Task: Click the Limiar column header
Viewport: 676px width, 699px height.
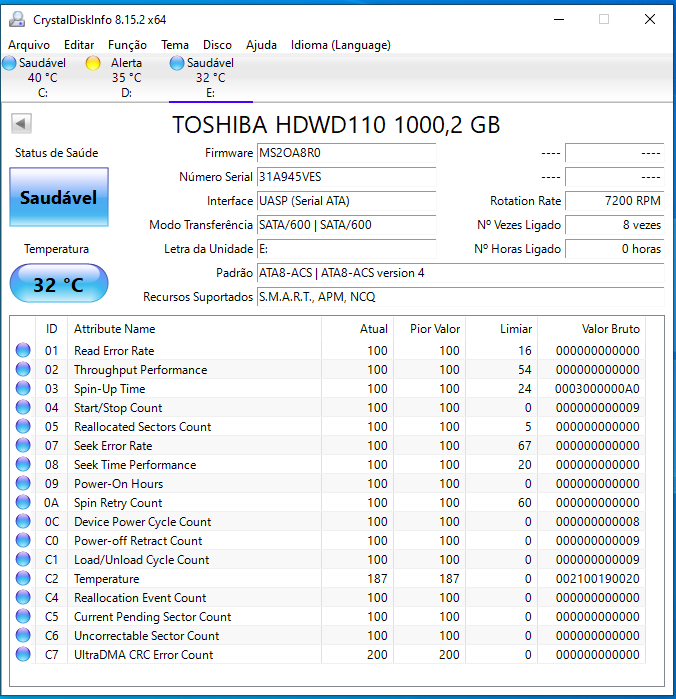Action: click(x=502, y=329)
